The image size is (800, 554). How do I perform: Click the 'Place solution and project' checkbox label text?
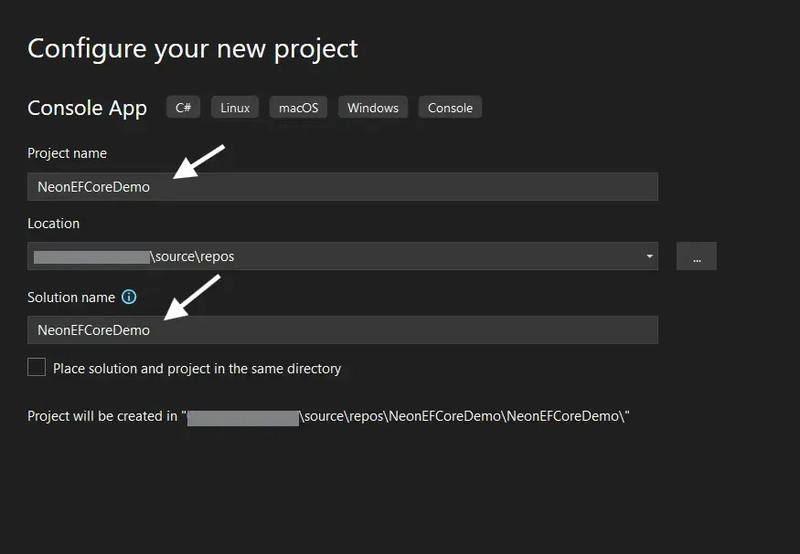(197, 368)
